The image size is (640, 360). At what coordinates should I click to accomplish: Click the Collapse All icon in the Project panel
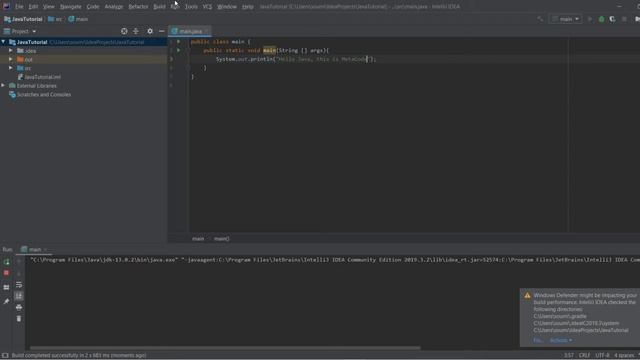(x=136, y=31)
